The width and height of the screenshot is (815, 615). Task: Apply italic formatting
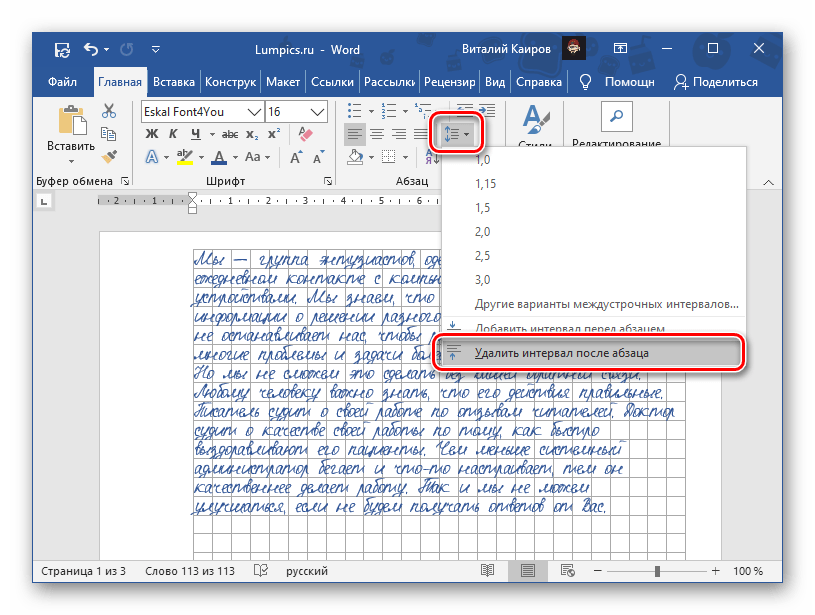click(x=173, y=133)
